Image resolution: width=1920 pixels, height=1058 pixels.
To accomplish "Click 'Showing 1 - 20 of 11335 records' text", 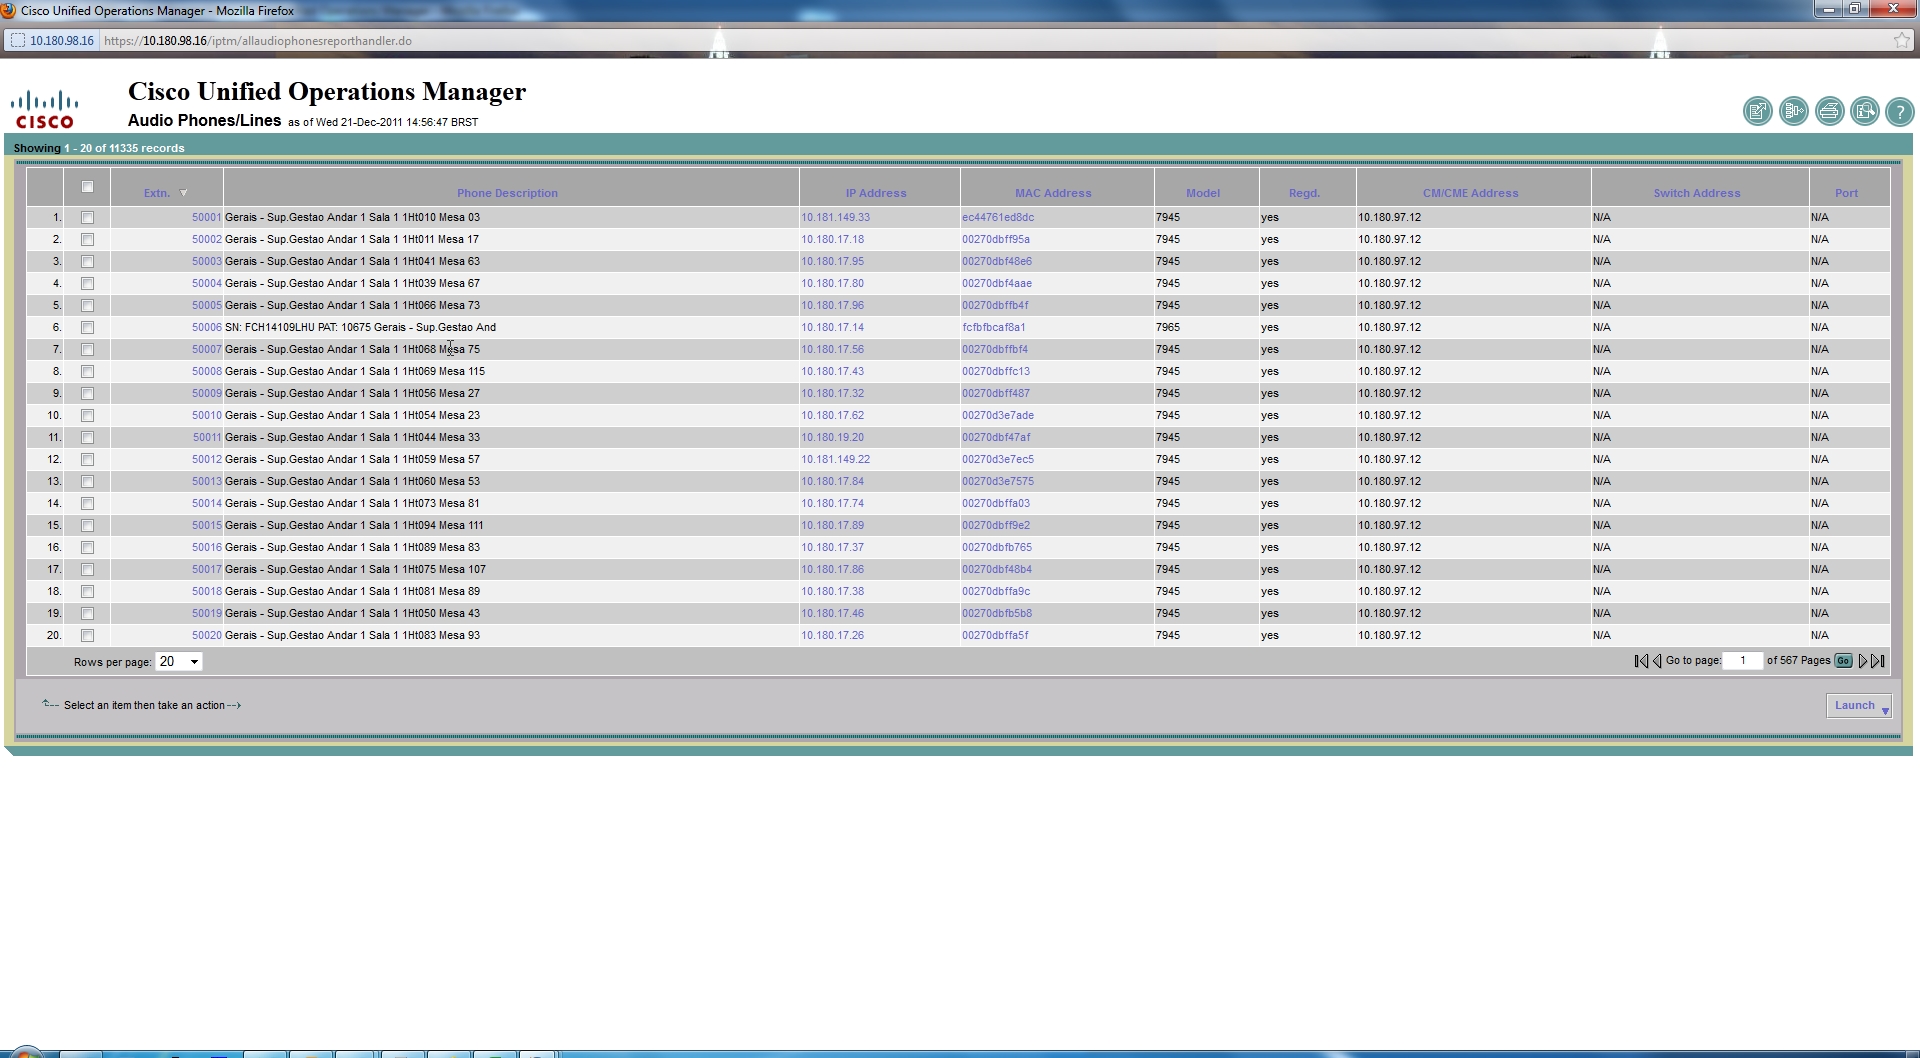I will [99, 148].
